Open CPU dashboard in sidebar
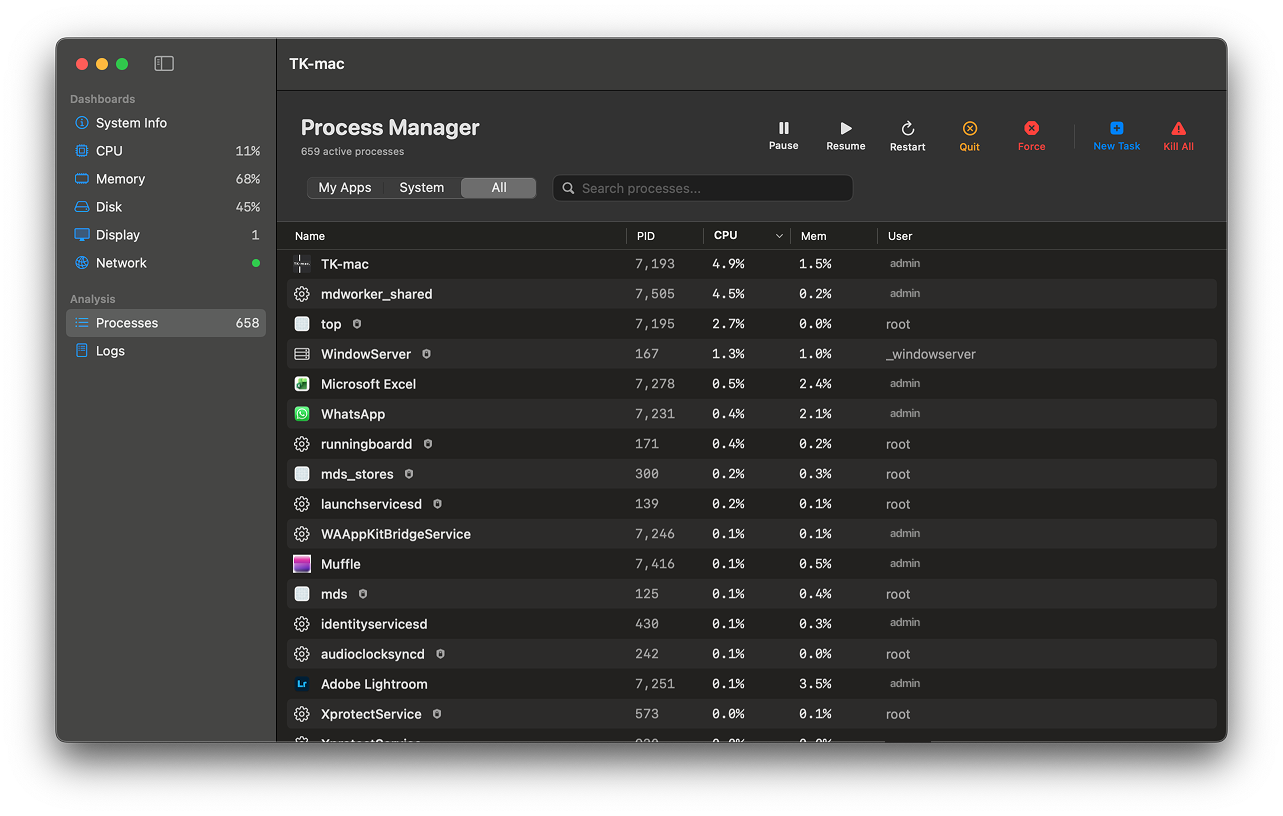Screen dimensions: 1283x816 pyautogui.click(x=109, y=151)
